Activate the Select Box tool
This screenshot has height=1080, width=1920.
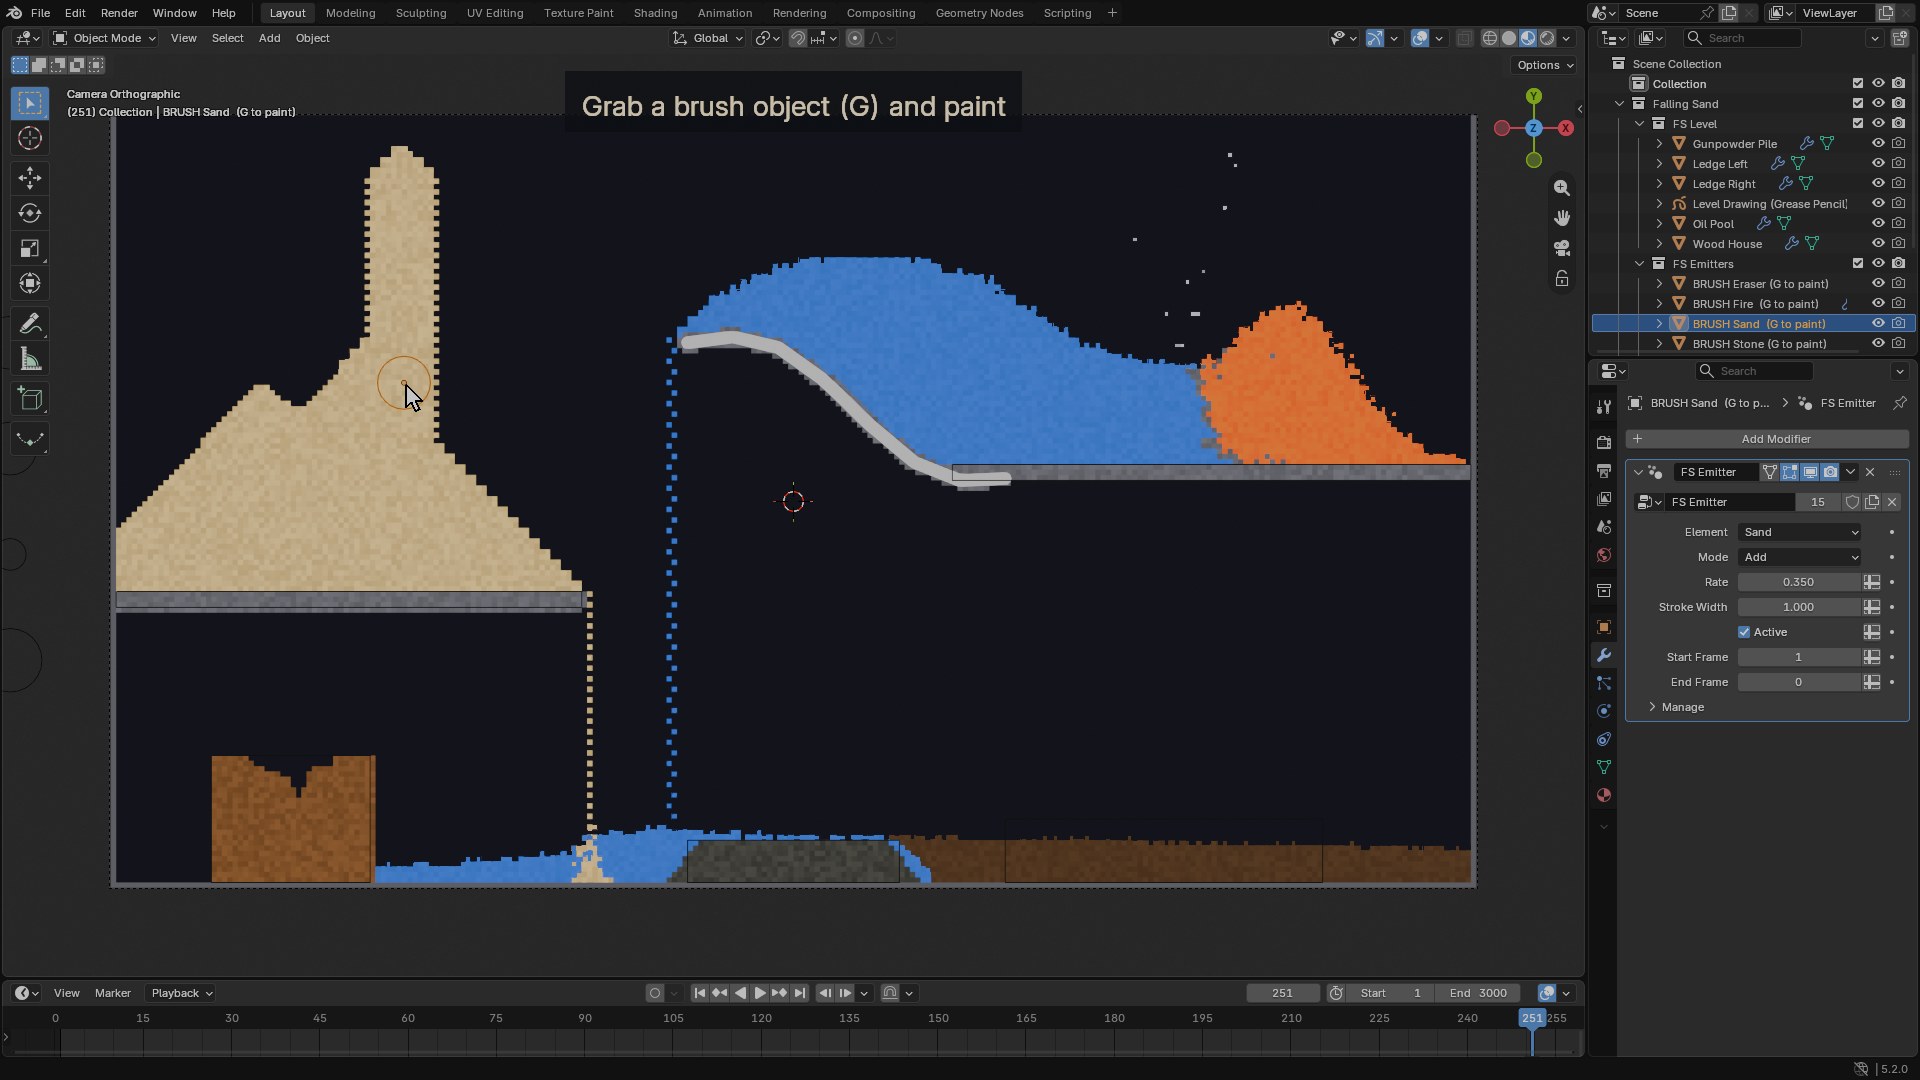click(x=30, y=103)
